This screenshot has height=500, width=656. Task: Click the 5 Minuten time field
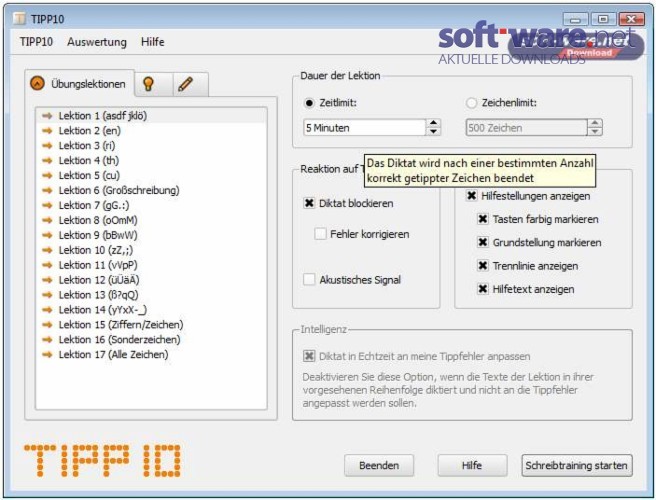click(364, 128)
